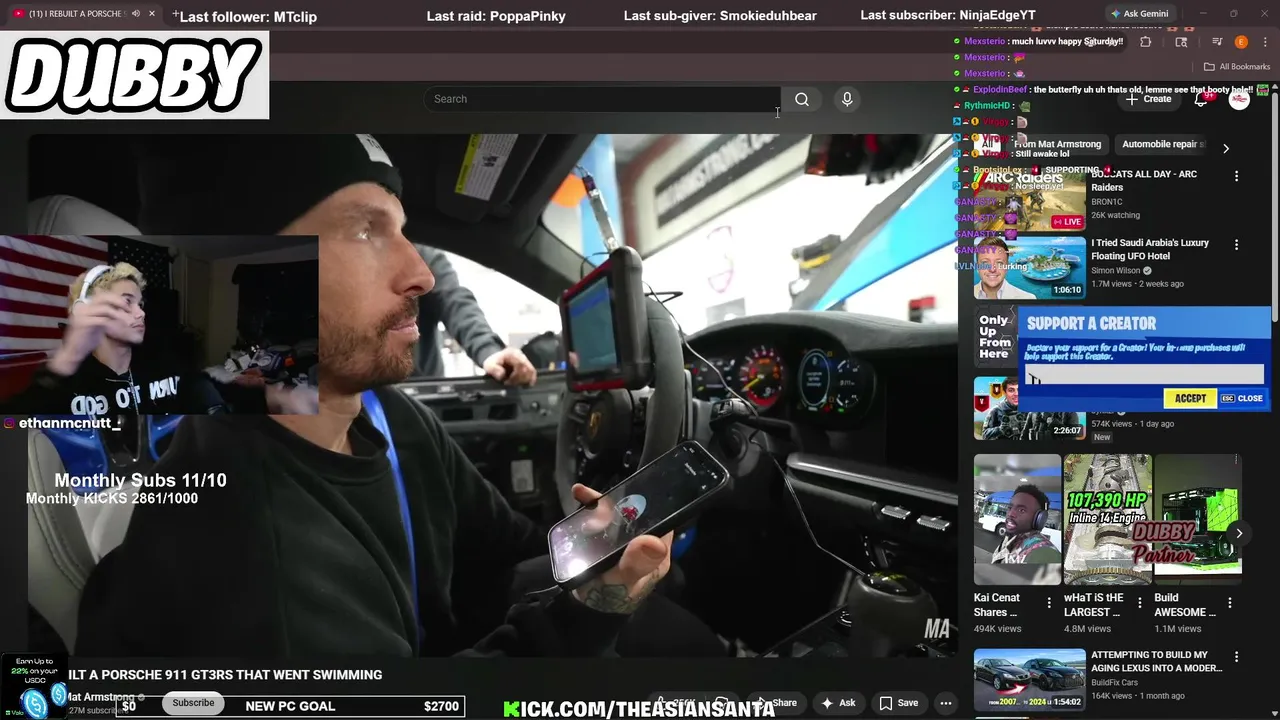The width and height of the screenshot is (1280, 720).
Task: Open browser extensions puzzle icon
Action: (x=1145, y=42)
